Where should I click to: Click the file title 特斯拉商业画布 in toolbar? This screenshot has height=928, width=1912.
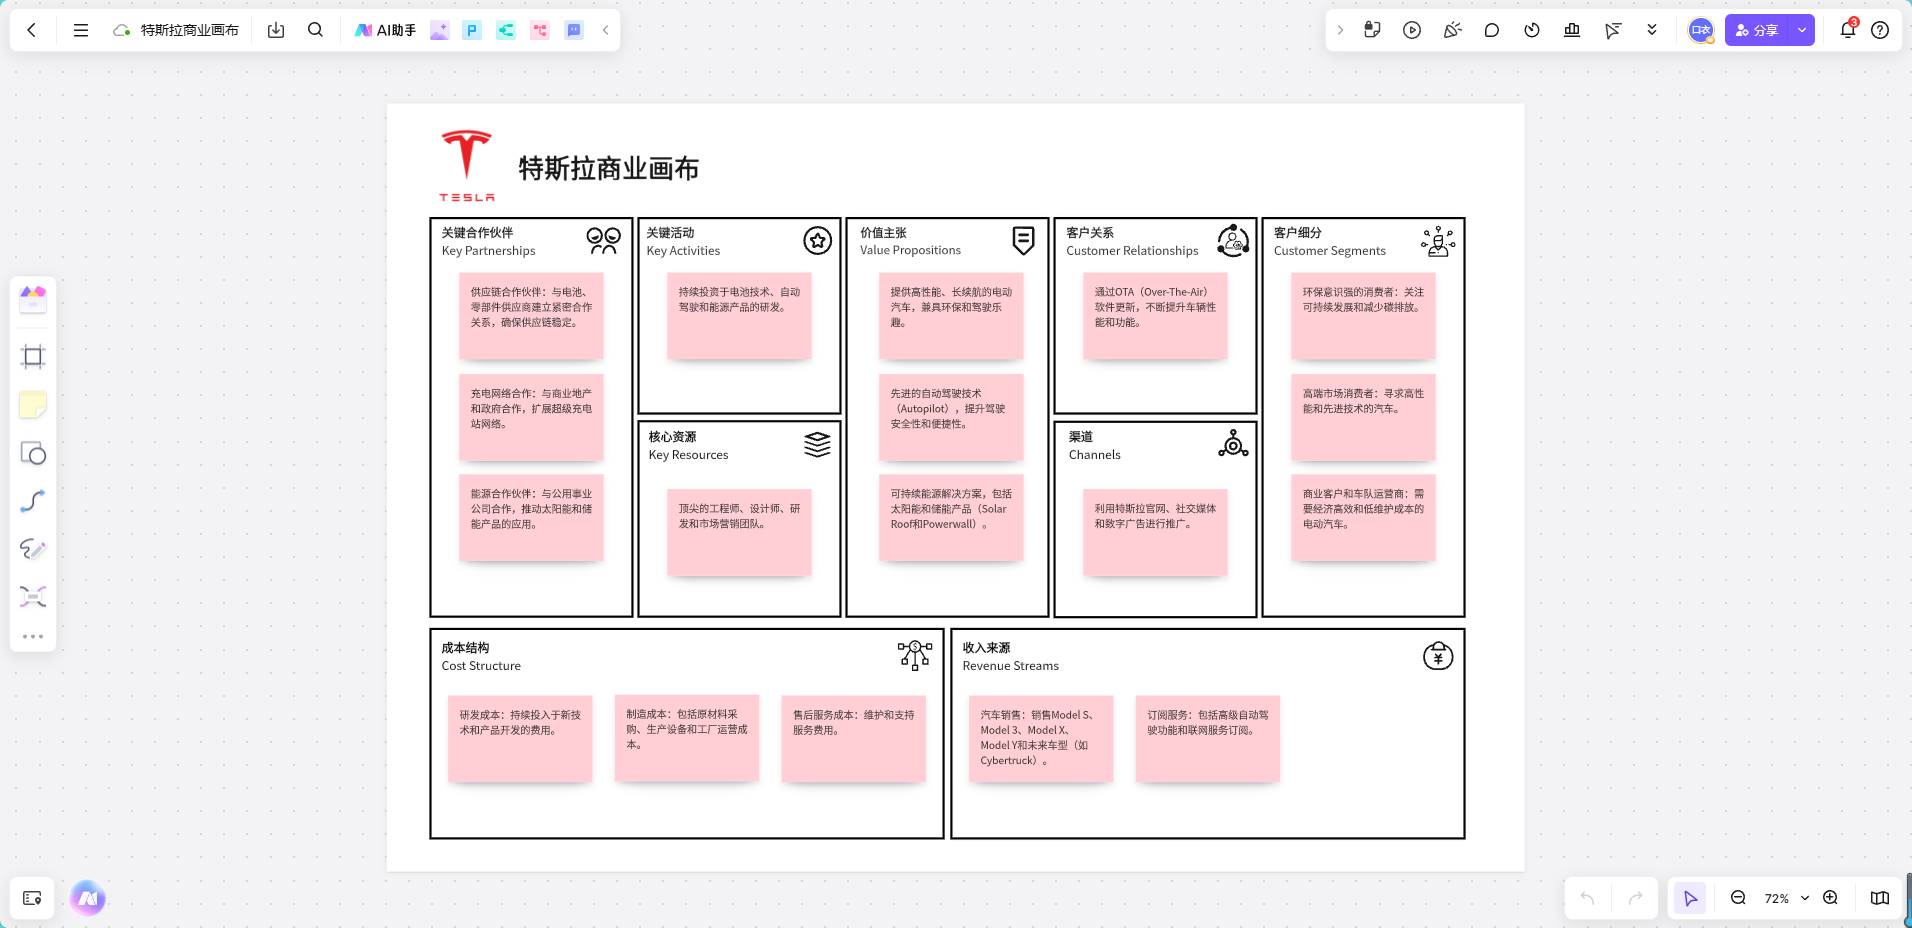click(190, 30)
